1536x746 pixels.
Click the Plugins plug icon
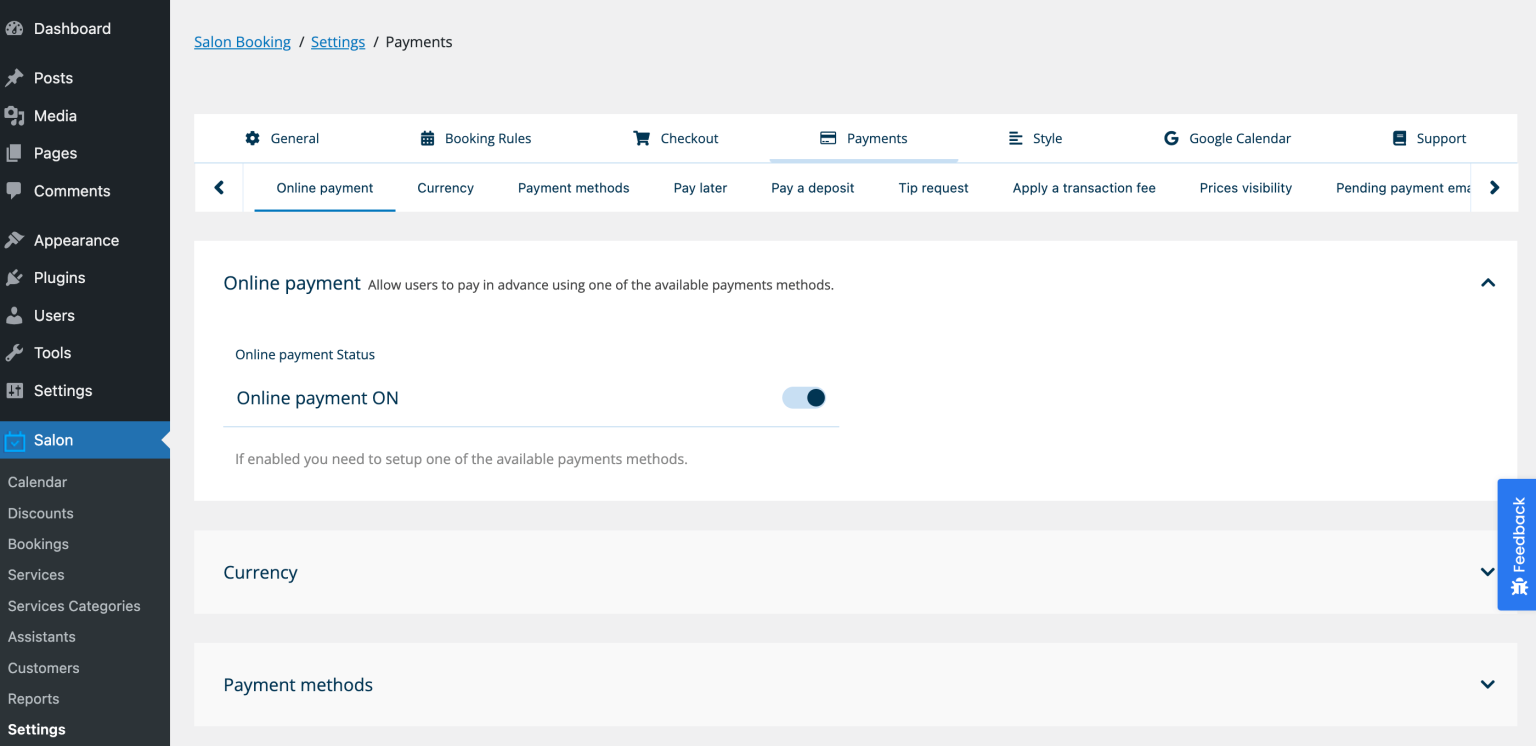(x=14, y=278)
